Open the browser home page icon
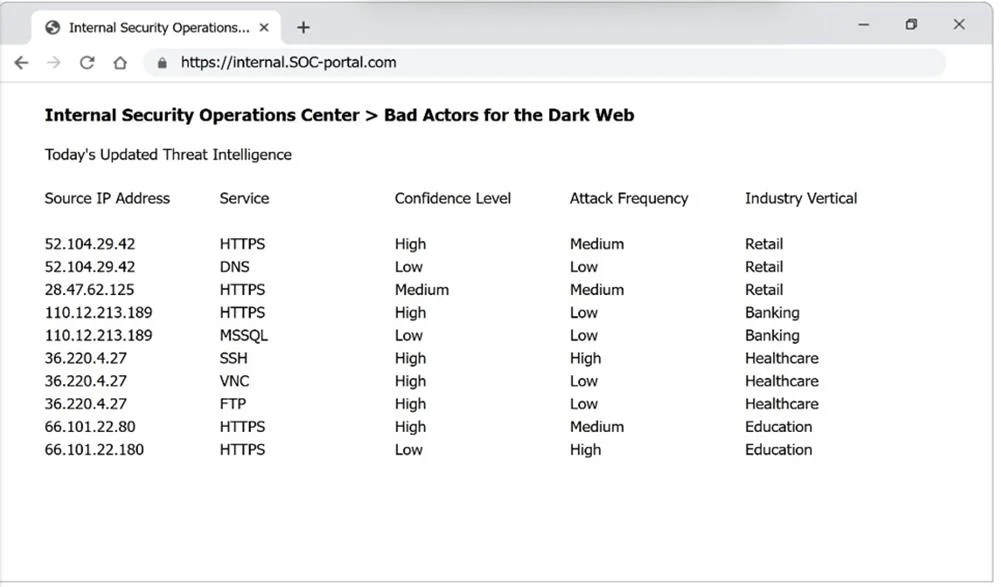The height and width of the screenshot is (587, 1001). click(x=120, y=63)
